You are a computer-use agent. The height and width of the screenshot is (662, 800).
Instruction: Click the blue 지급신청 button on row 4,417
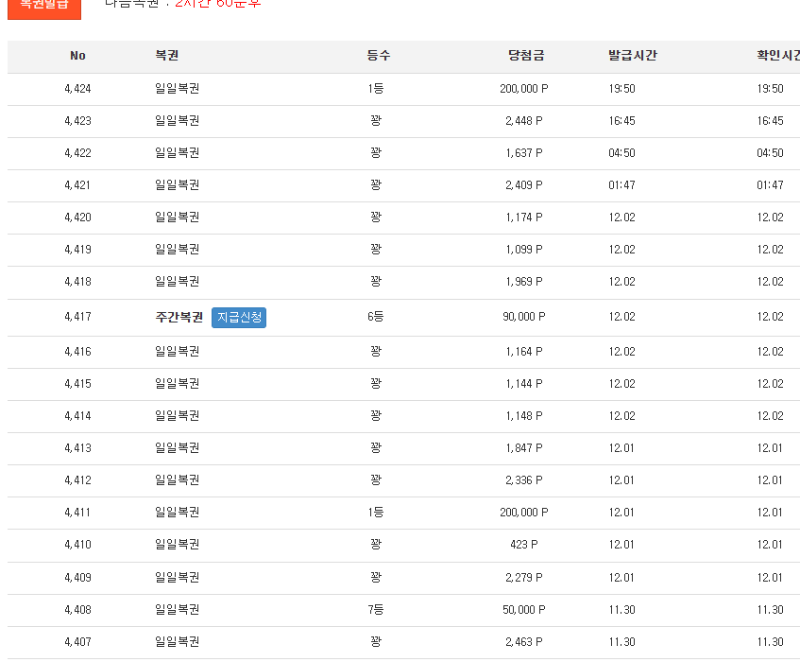(239, 316)
